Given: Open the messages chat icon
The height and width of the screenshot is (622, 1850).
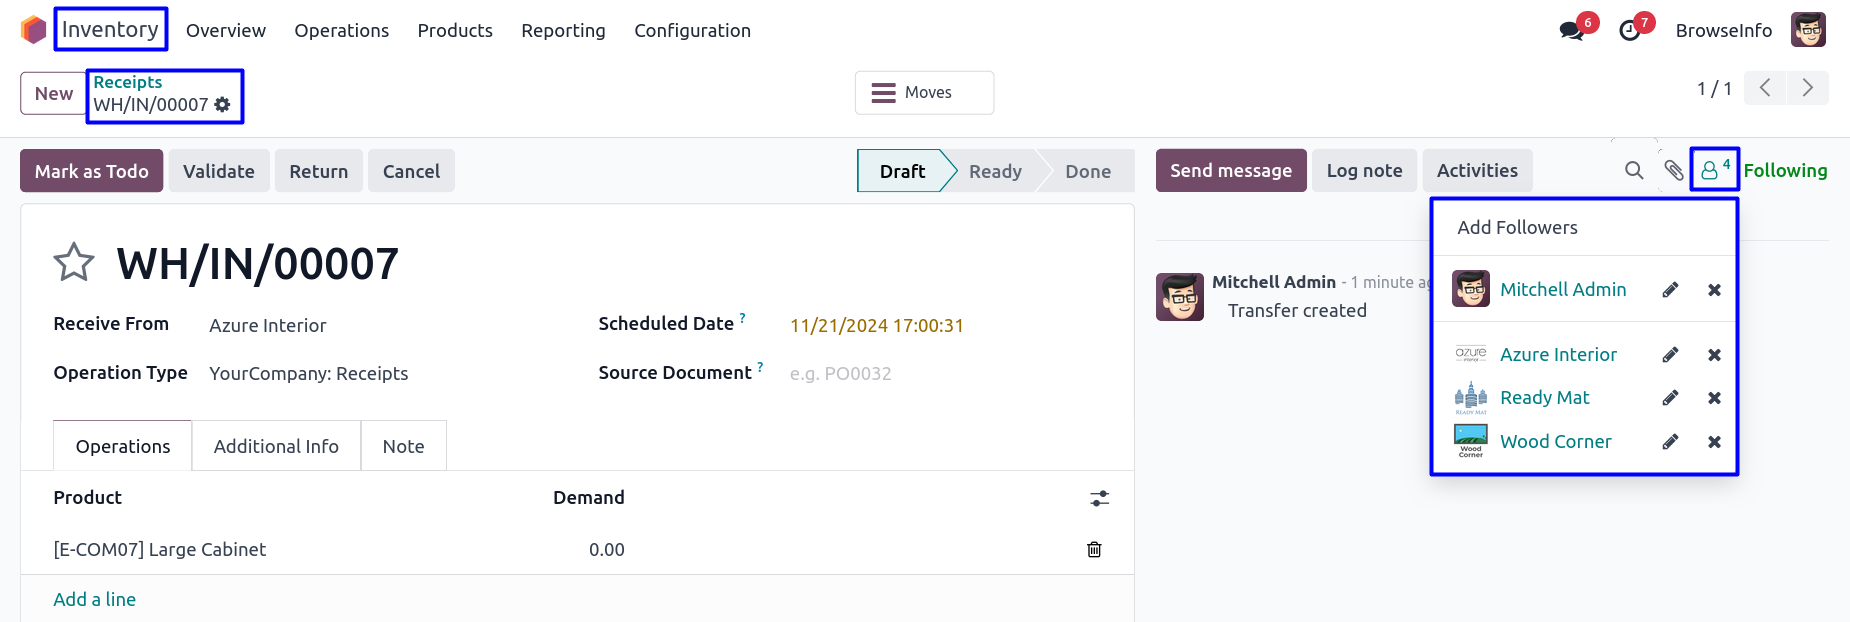Looking at the screenshot, I should click(1572, 31).
